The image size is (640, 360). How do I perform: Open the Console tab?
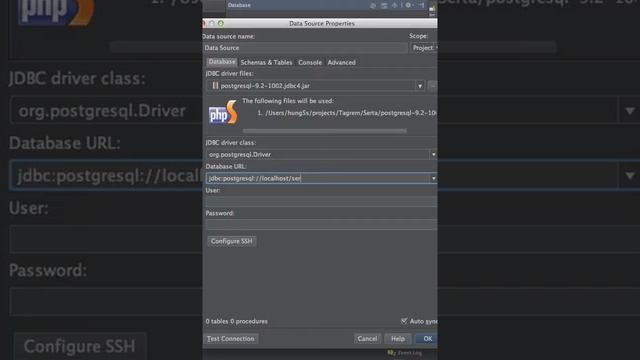click(x=310, y=62)
